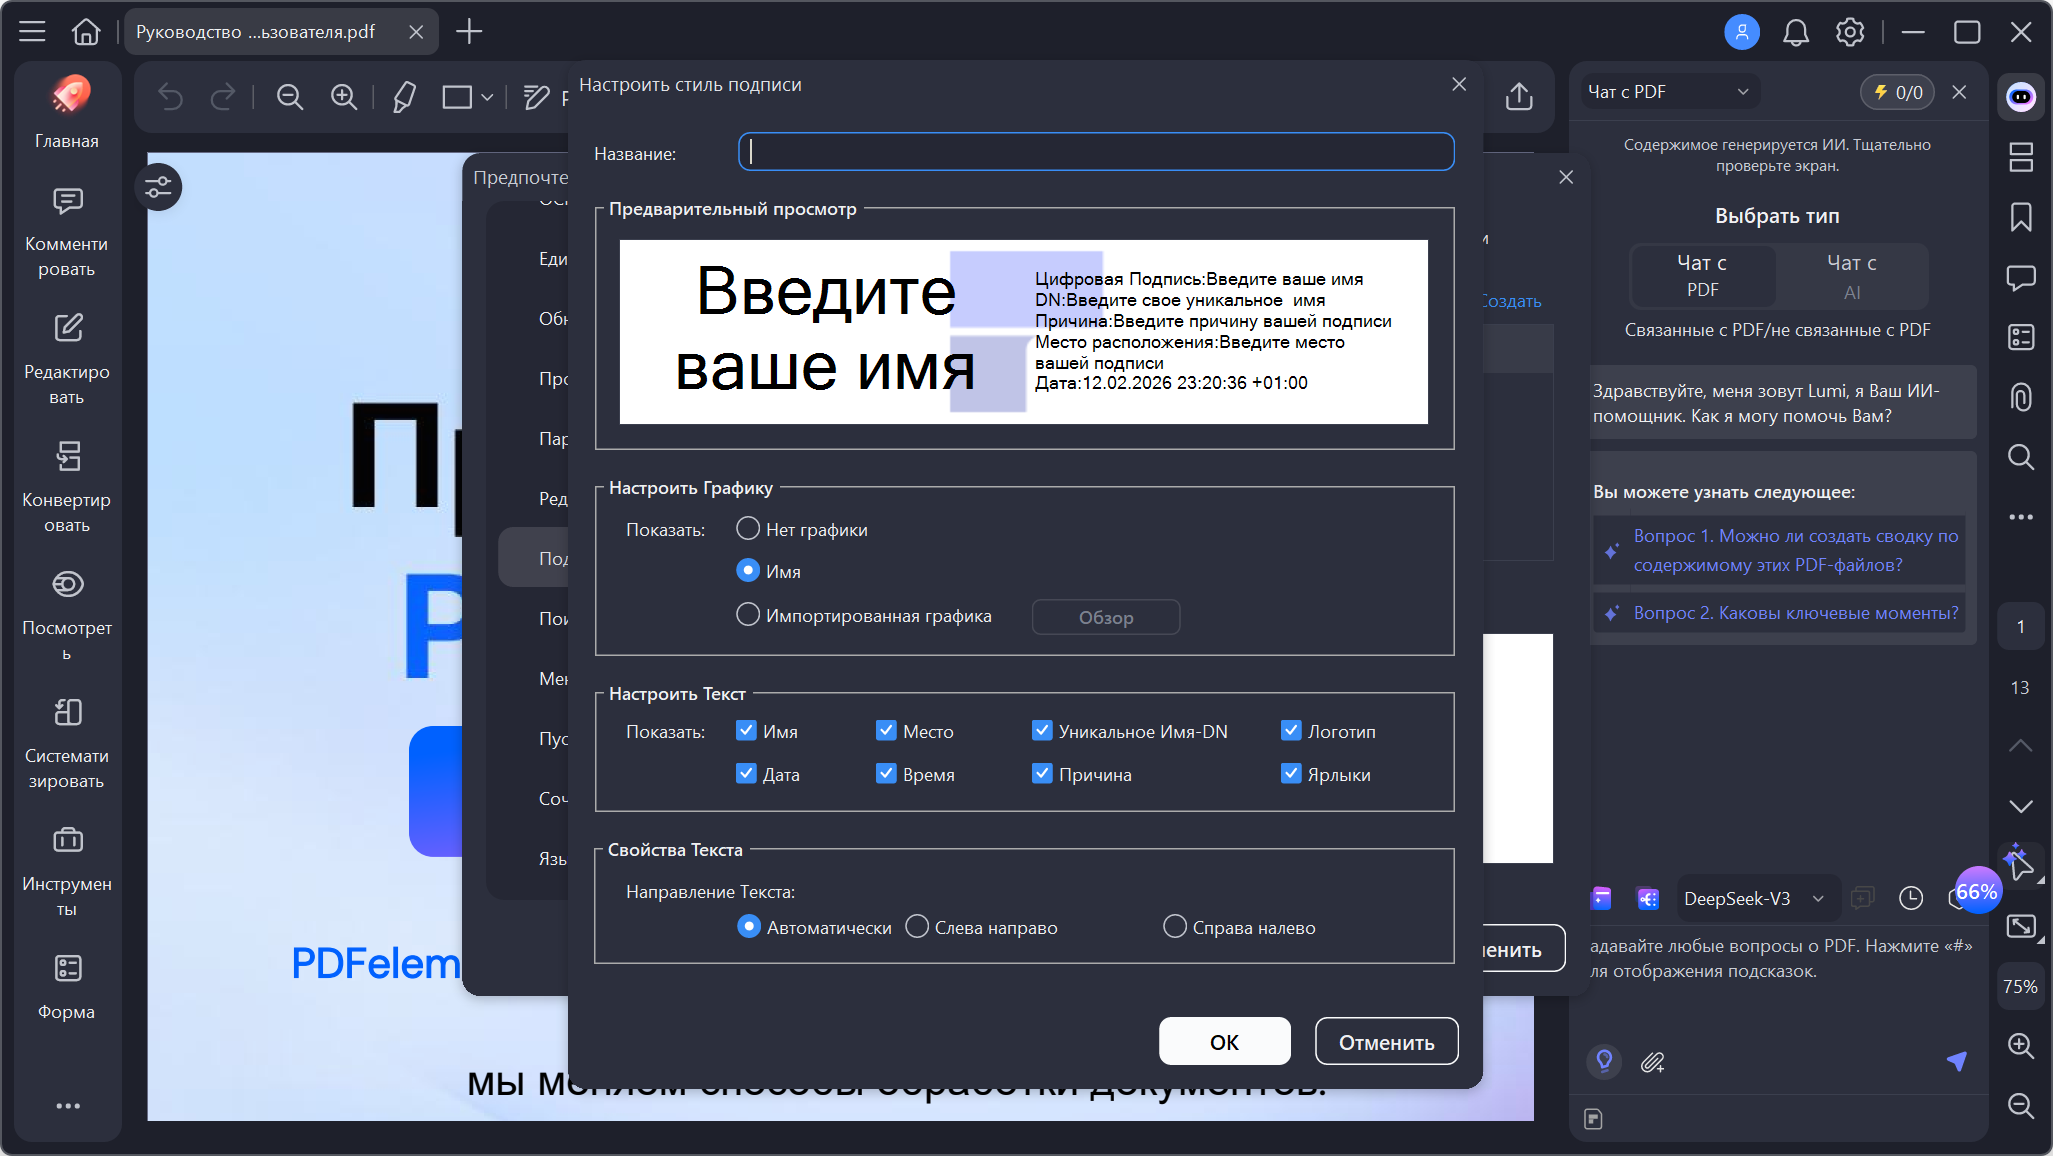This screenshot has height=1156, width=2053.
Task: Click the home icon in title bar
Action: (x=86, y=32)
